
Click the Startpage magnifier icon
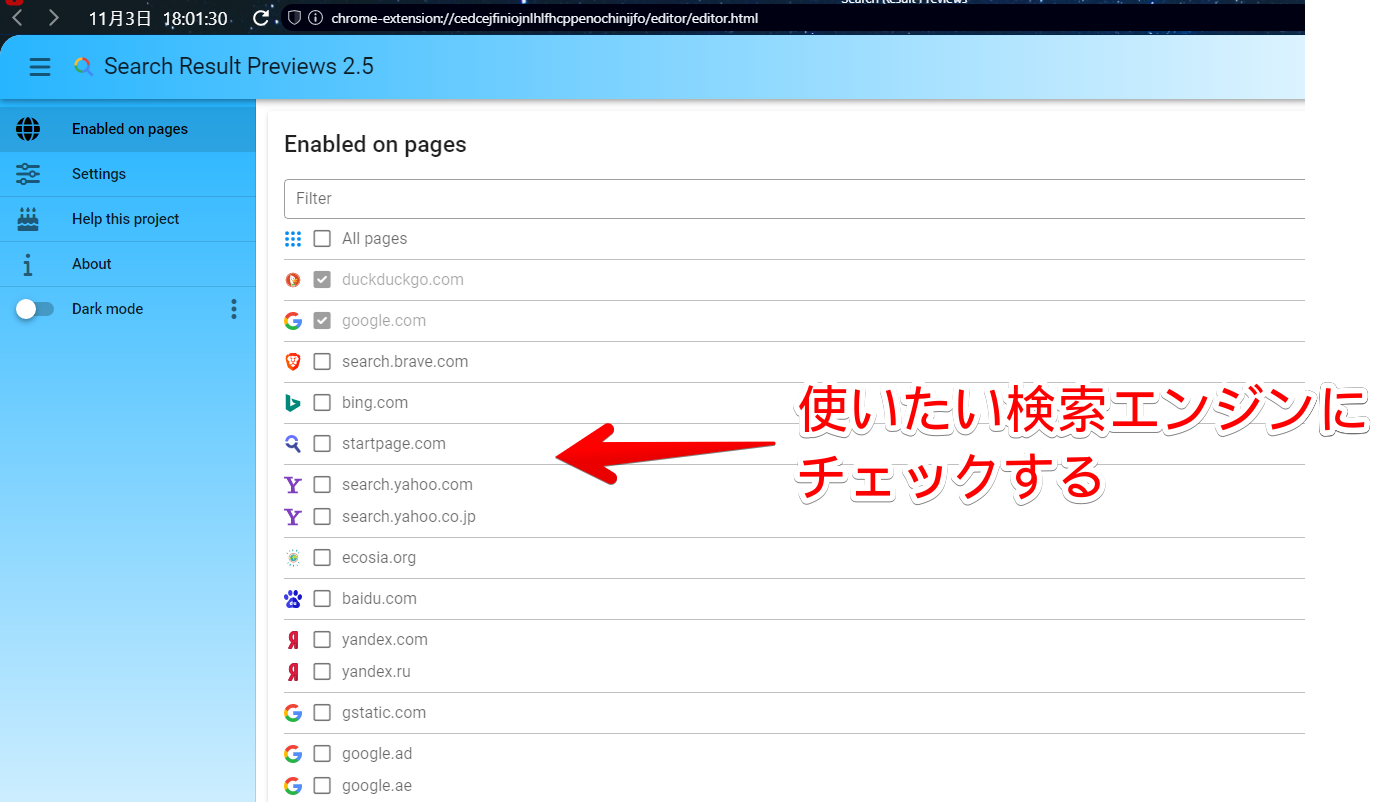[x=293, y=444]
